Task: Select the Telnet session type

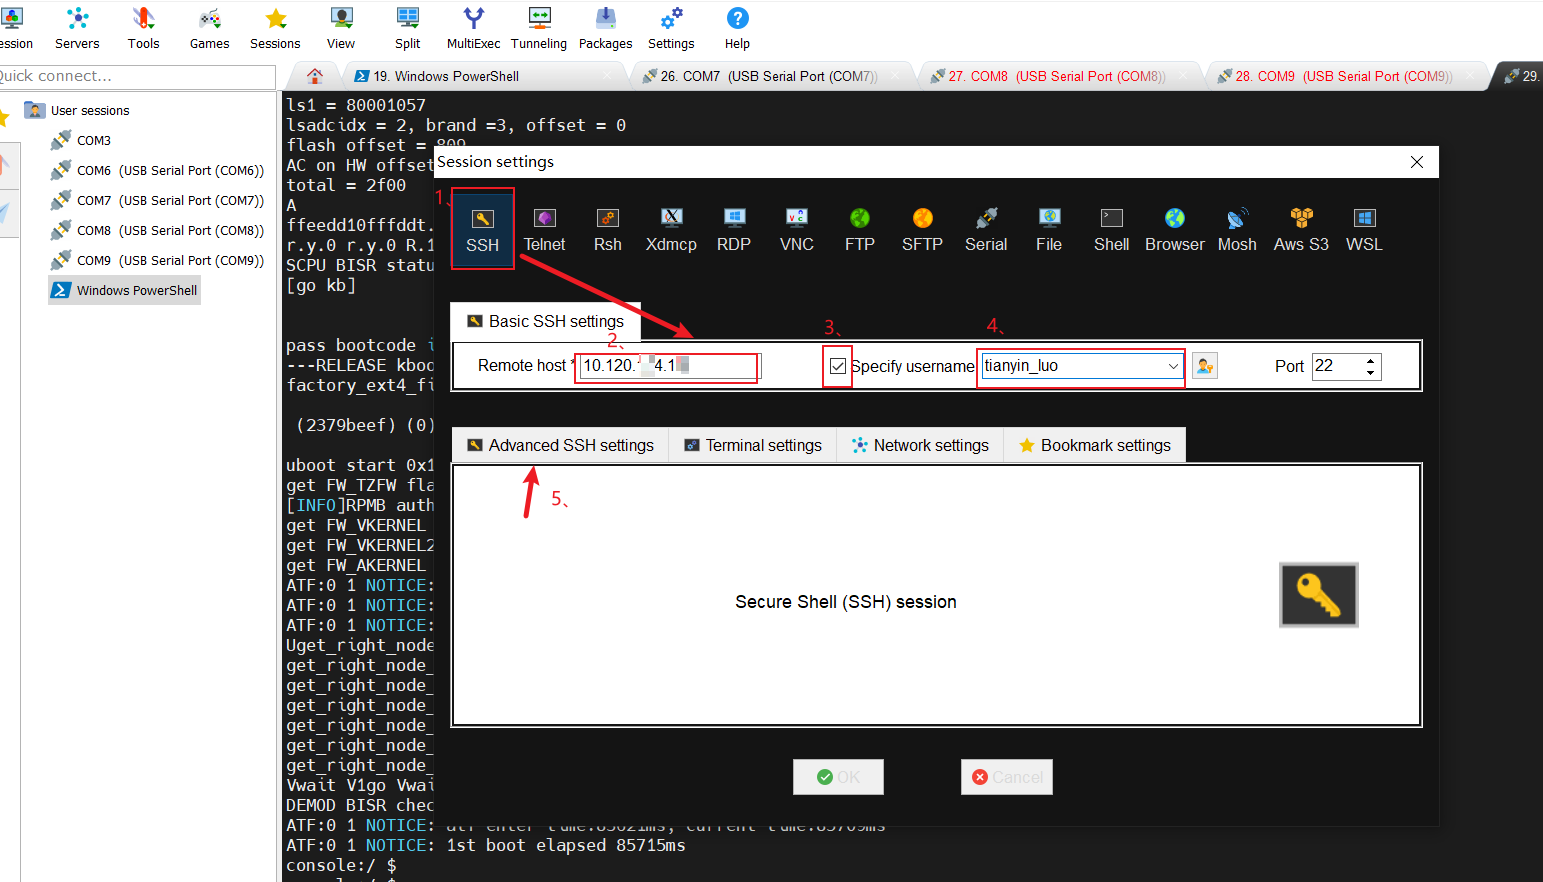Action: click(545, 229)
